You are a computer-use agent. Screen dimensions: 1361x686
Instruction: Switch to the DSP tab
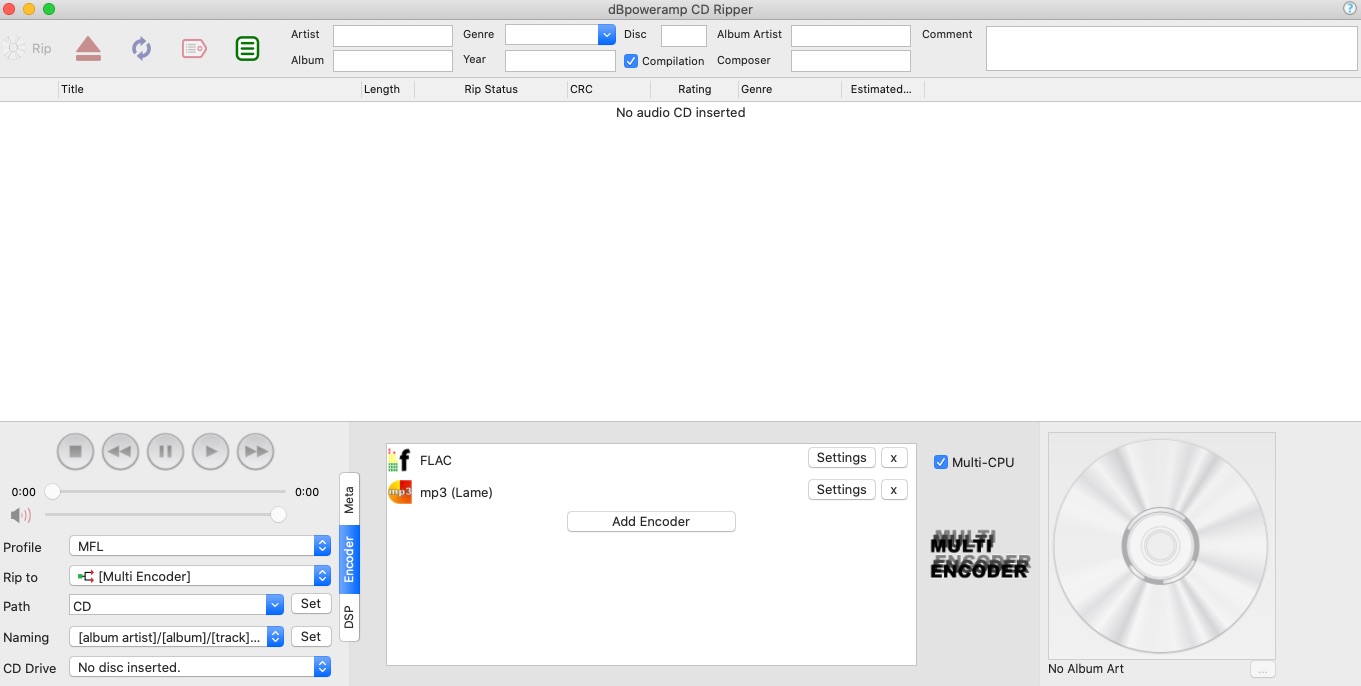click(349, 617)
